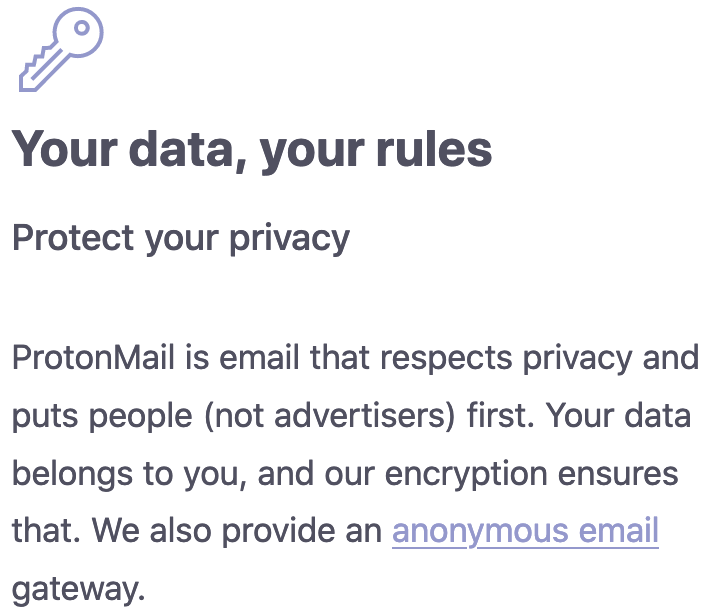The width and height of the screenshot is (707, 615).
Task: Click the "(not advertisers)" text
Action: pos(330,416)
